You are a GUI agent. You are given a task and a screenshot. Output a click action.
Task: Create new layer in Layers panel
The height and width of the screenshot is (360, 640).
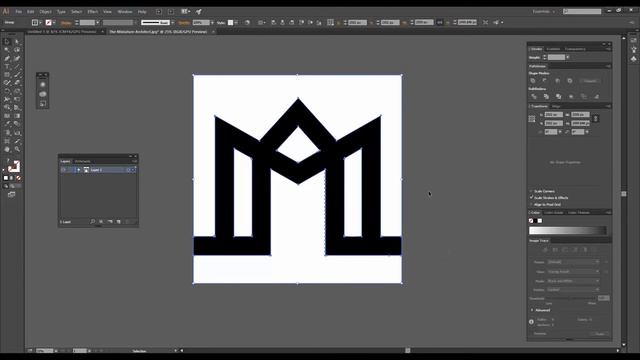119,222
